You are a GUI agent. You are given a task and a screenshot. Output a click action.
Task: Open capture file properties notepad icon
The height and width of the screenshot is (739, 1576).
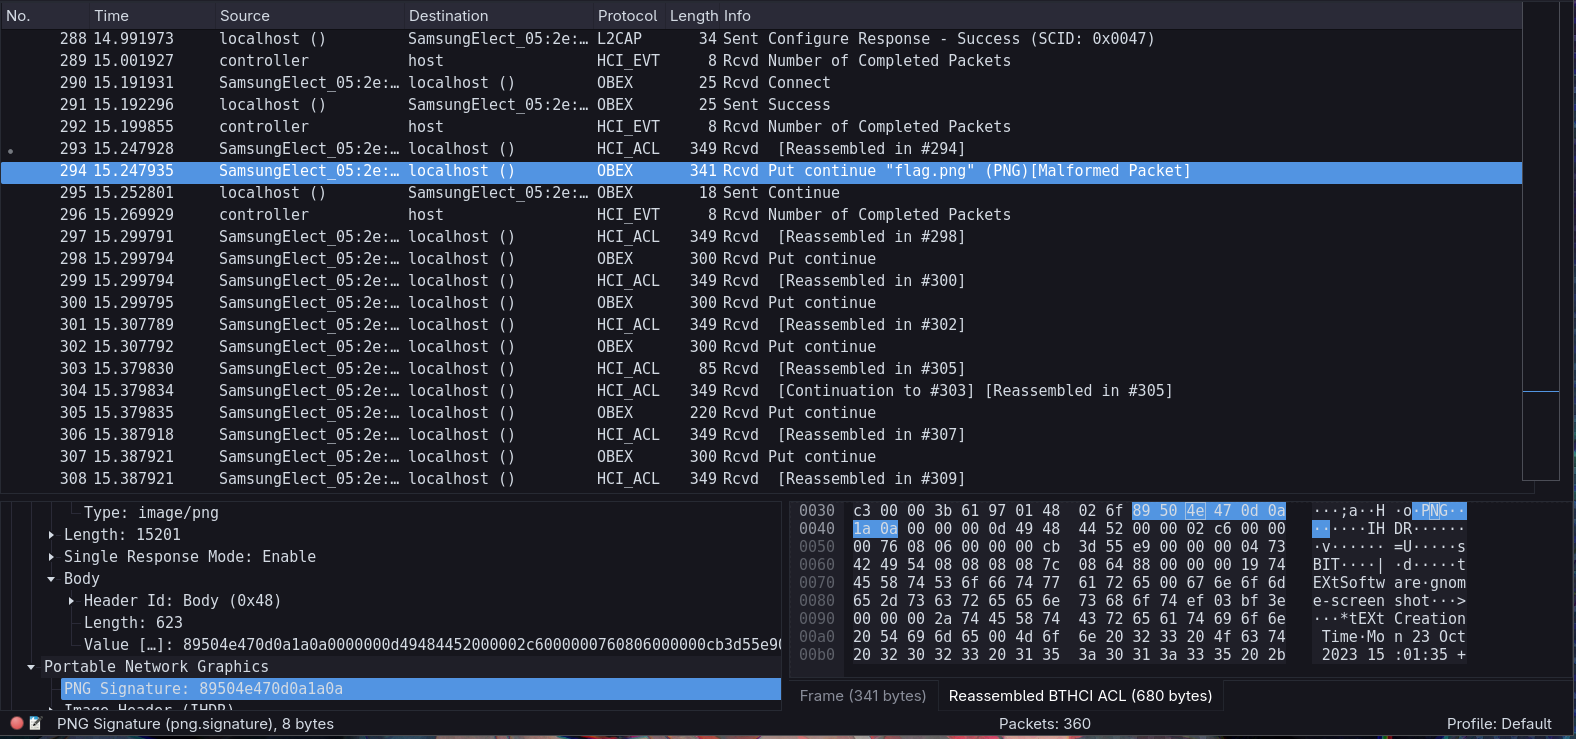pos(35,723)
